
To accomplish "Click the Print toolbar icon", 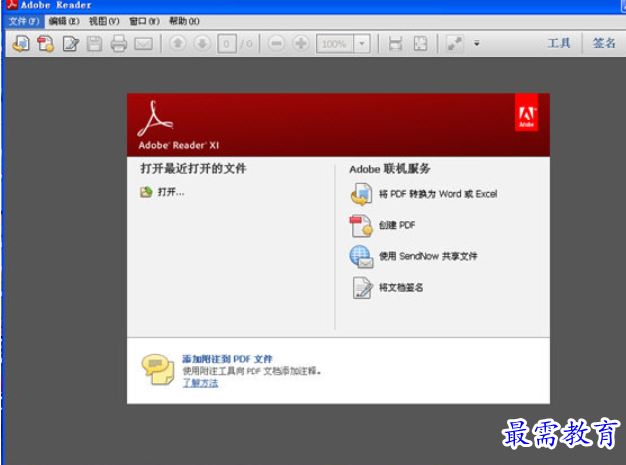I will coord(119,44).
